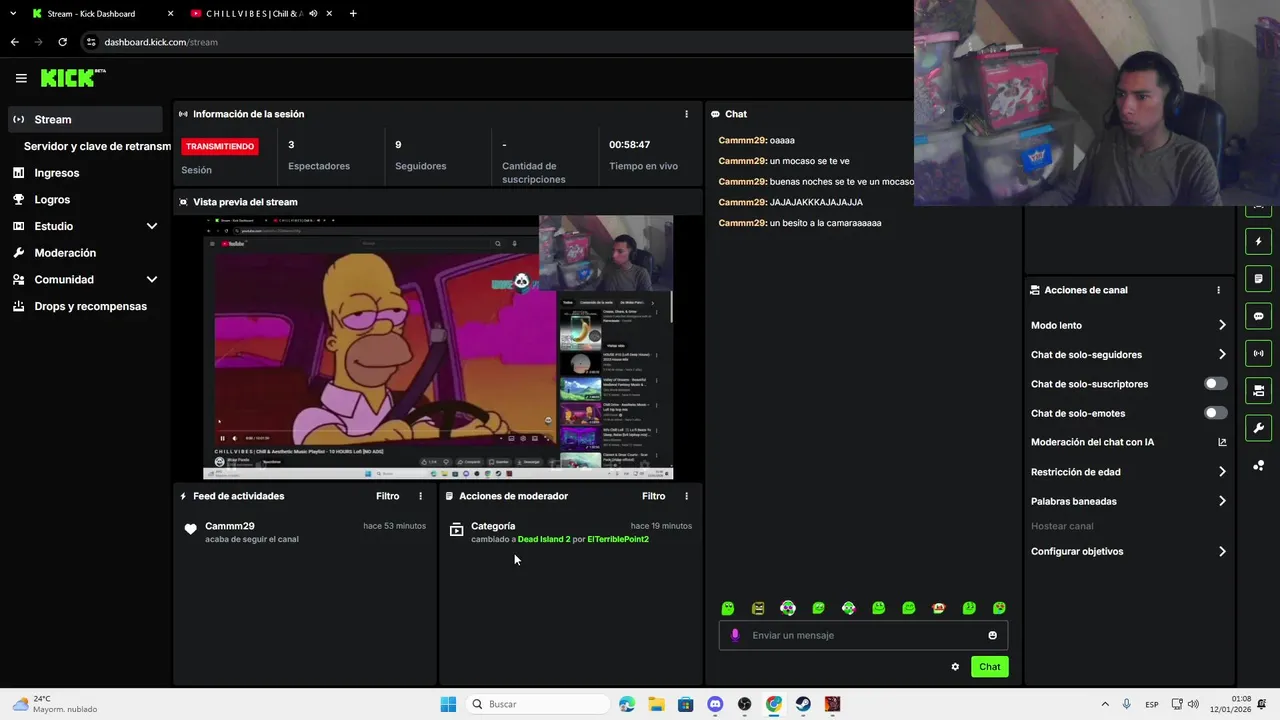
Task: Open the Windows Start menu
Action: point(448,704)
